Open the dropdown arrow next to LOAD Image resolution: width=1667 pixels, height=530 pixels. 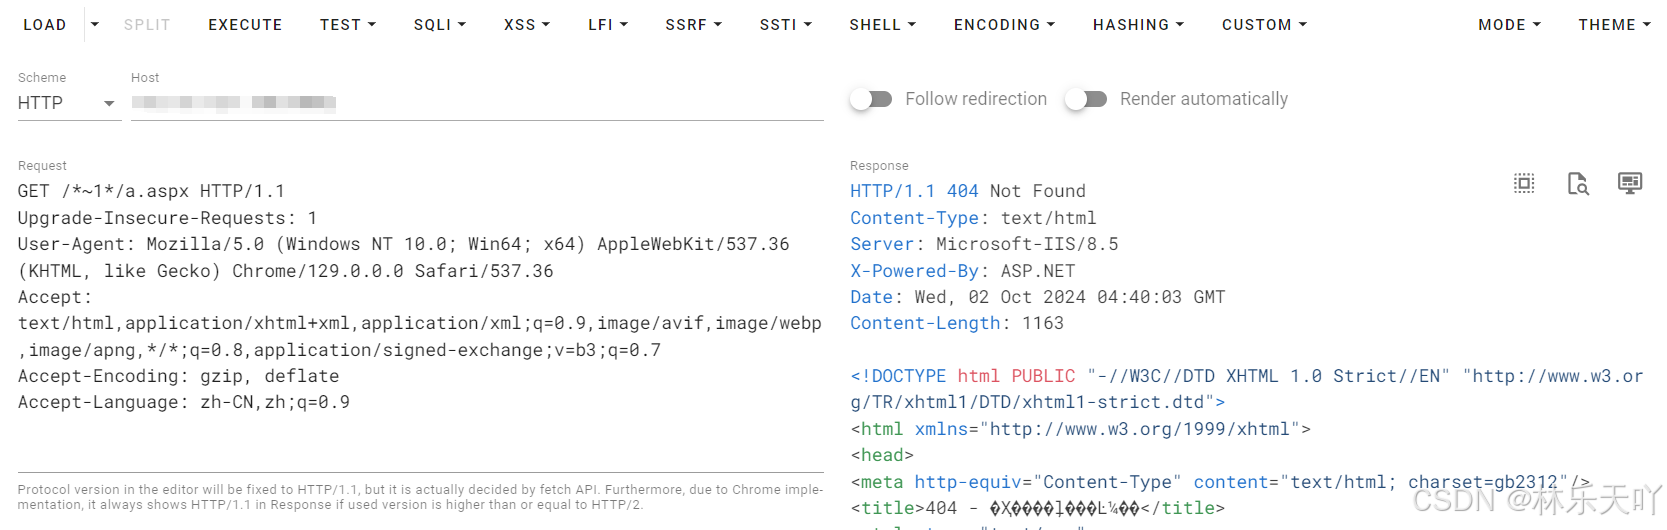[95, 25]
